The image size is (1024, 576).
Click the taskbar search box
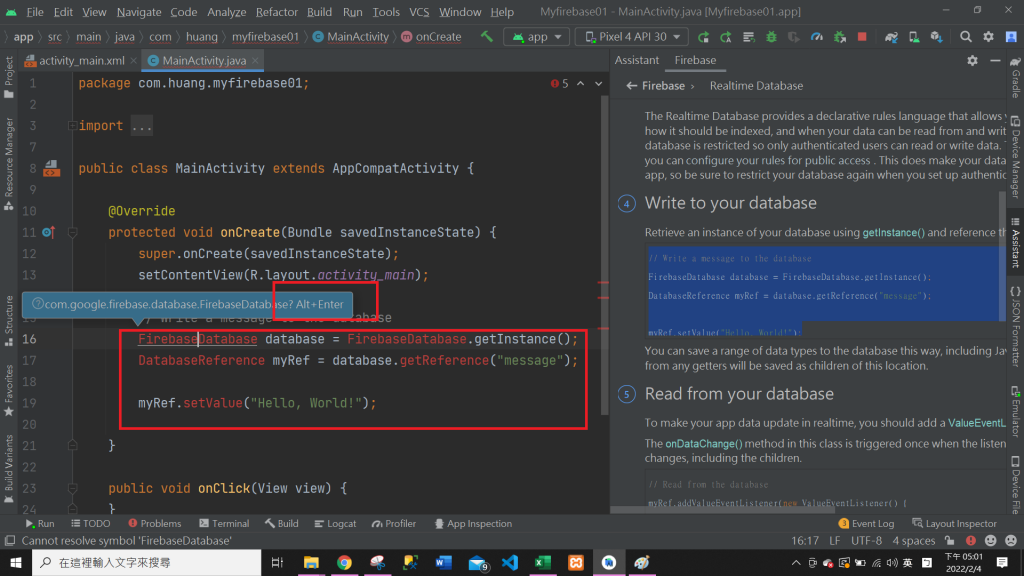146,562
